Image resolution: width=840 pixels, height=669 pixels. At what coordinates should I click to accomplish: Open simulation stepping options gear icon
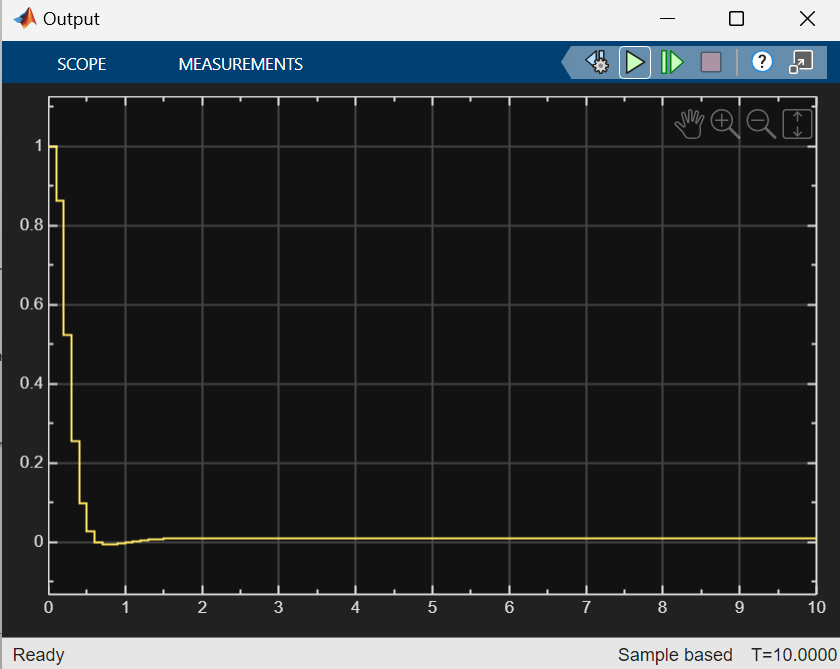coord(597,61)
